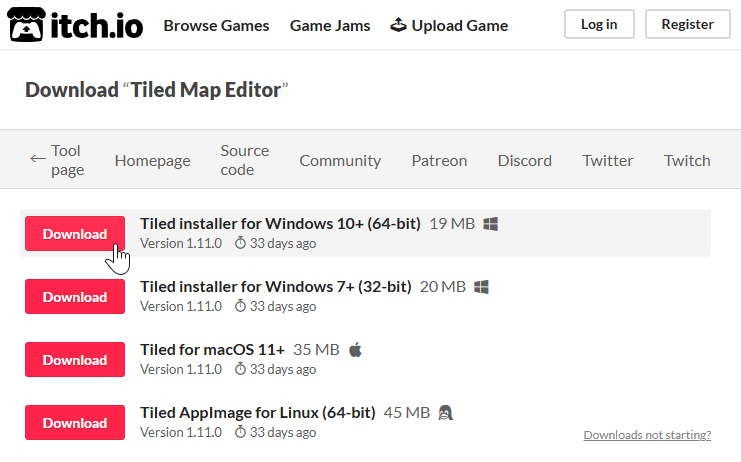Click 'Version 1.11.0' in Windows 10+ row
Image resolution: width=741 pixels, height=462 pixels.
click(181, 243)
